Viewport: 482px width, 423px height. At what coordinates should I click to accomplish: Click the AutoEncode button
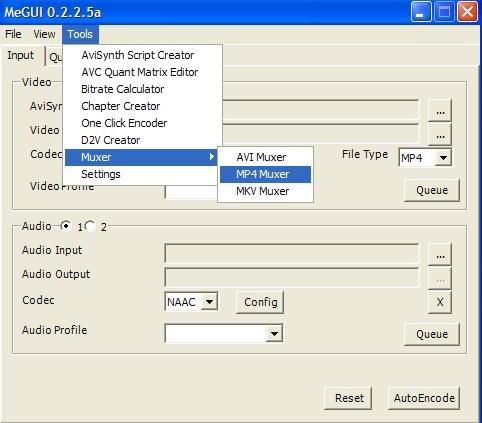point(424,398)
